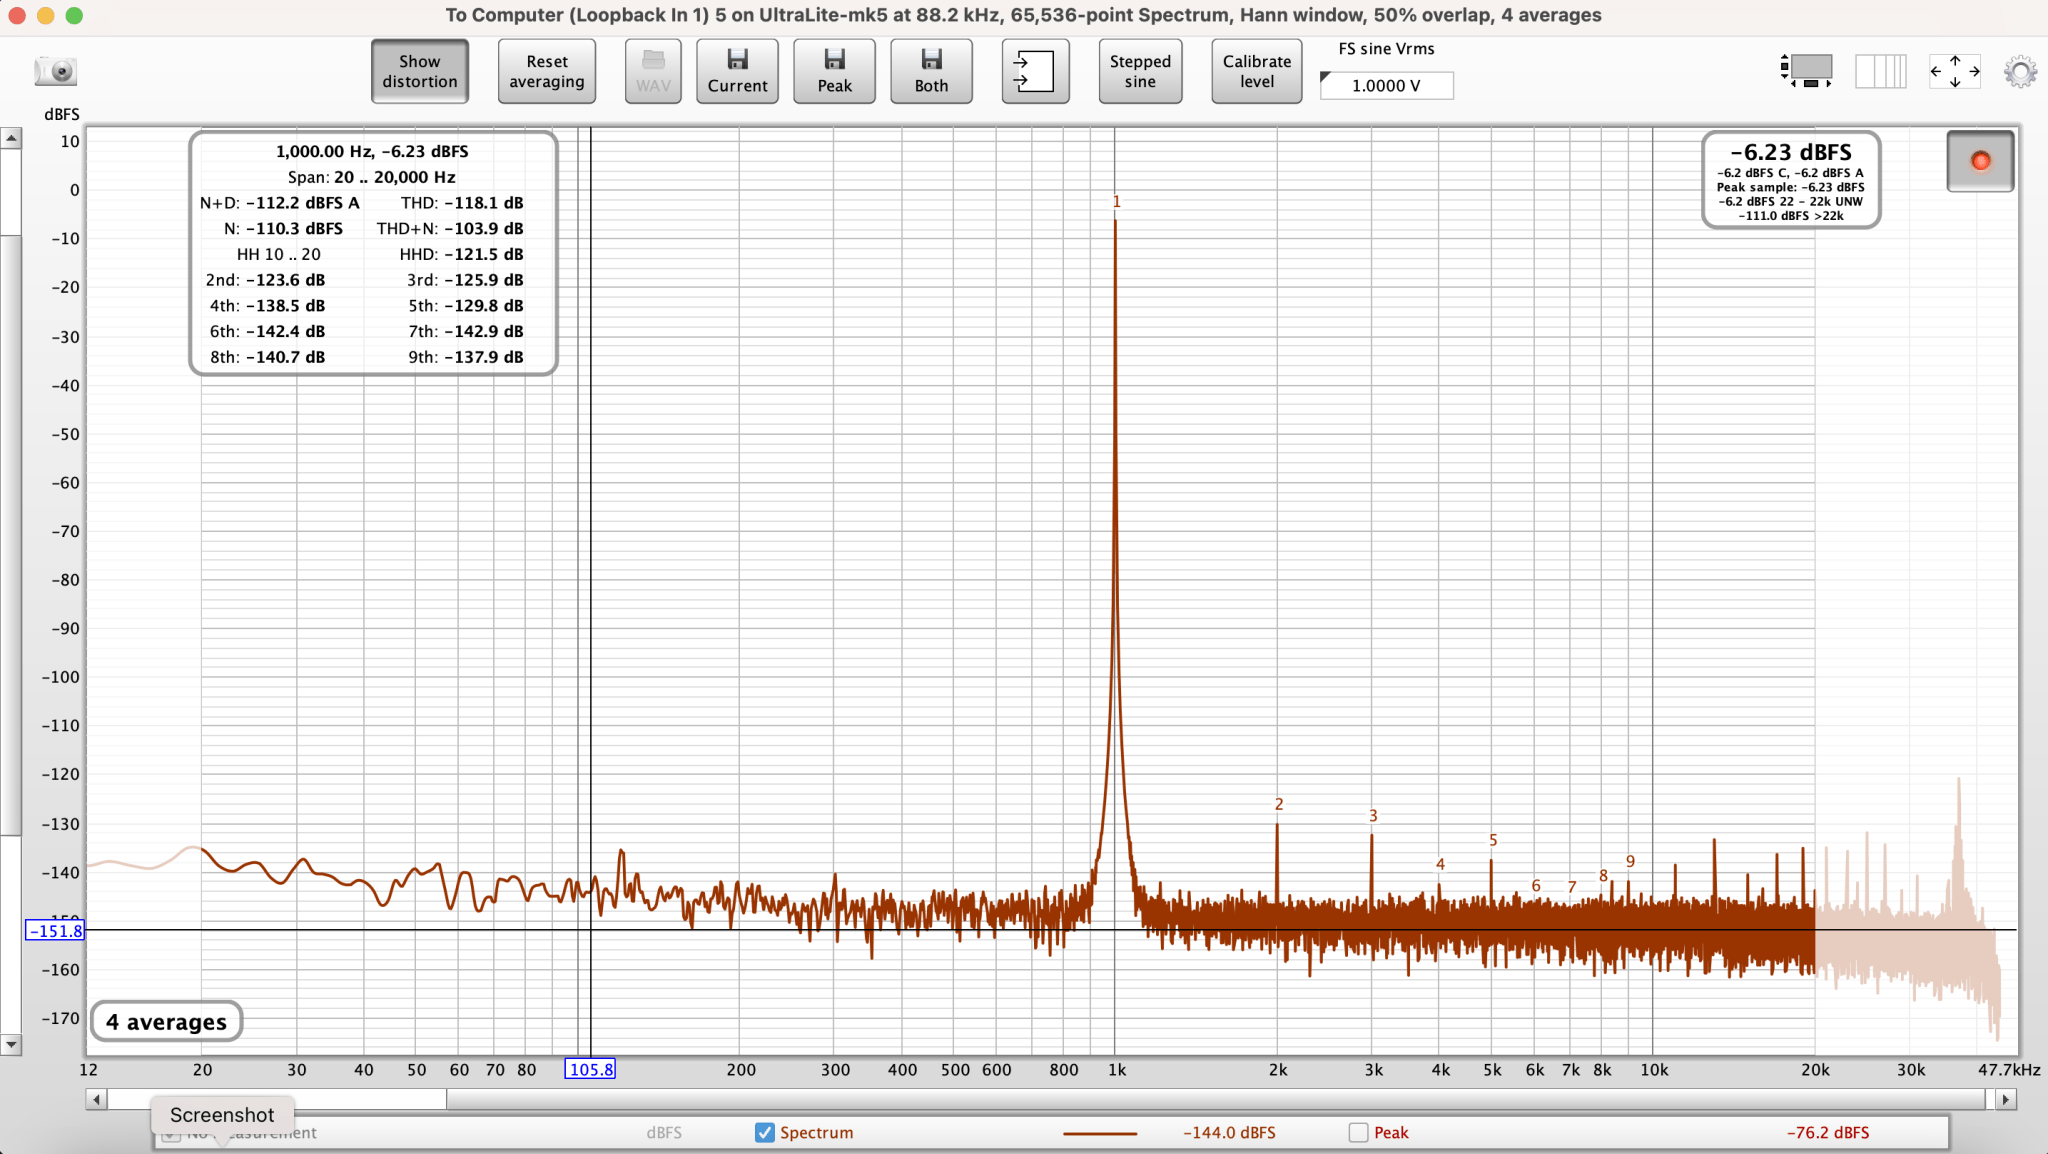Screen dimensions: 2048x1154
Task: Click horizontal scrollbar right arrow
Action: pyautogui.click(x=2006, y=1099)
